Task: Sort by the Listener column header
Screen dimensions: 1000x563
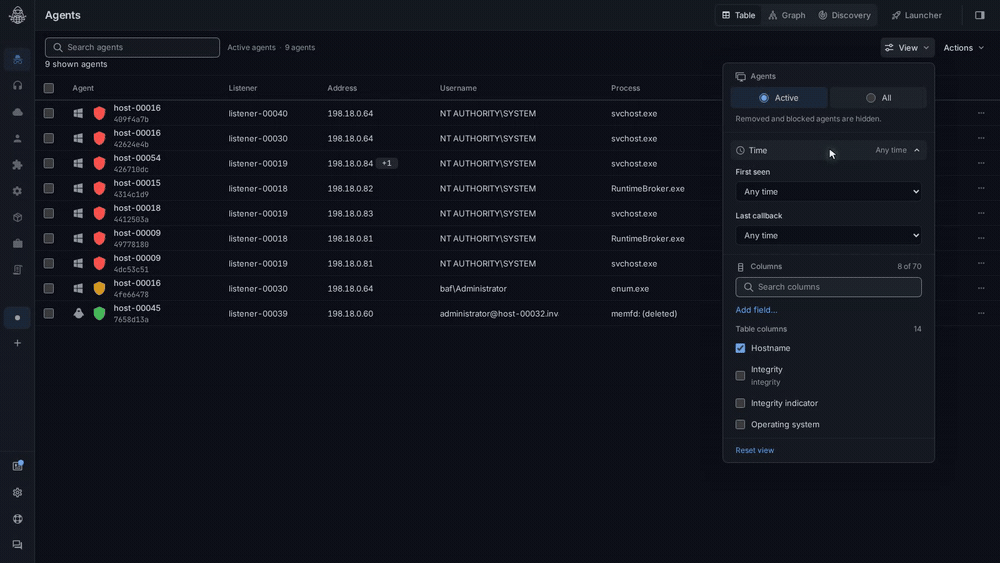Action: 243,88
